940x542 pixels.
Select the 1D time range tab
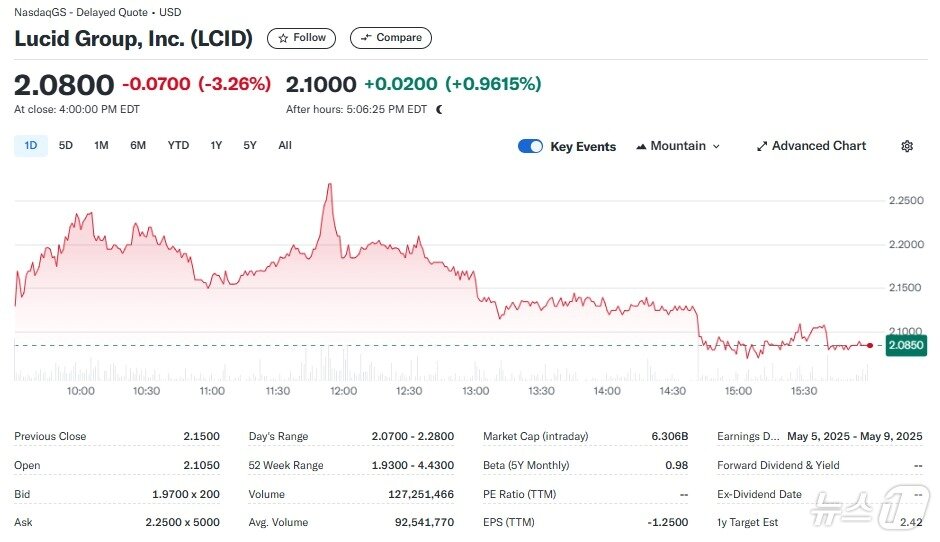(x=30, y=145)
